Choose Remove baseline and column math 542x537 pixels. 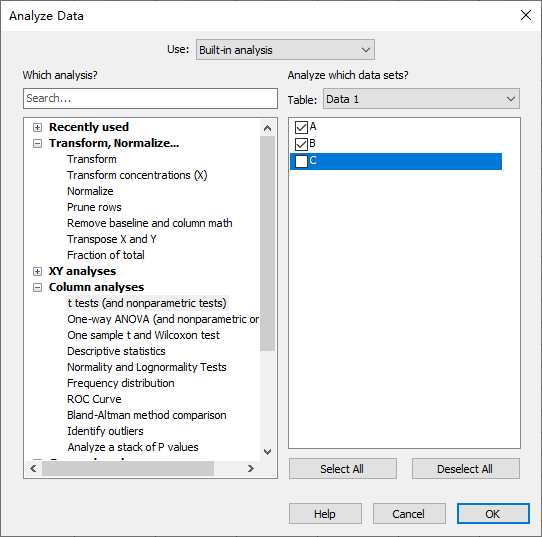point(150,223)
